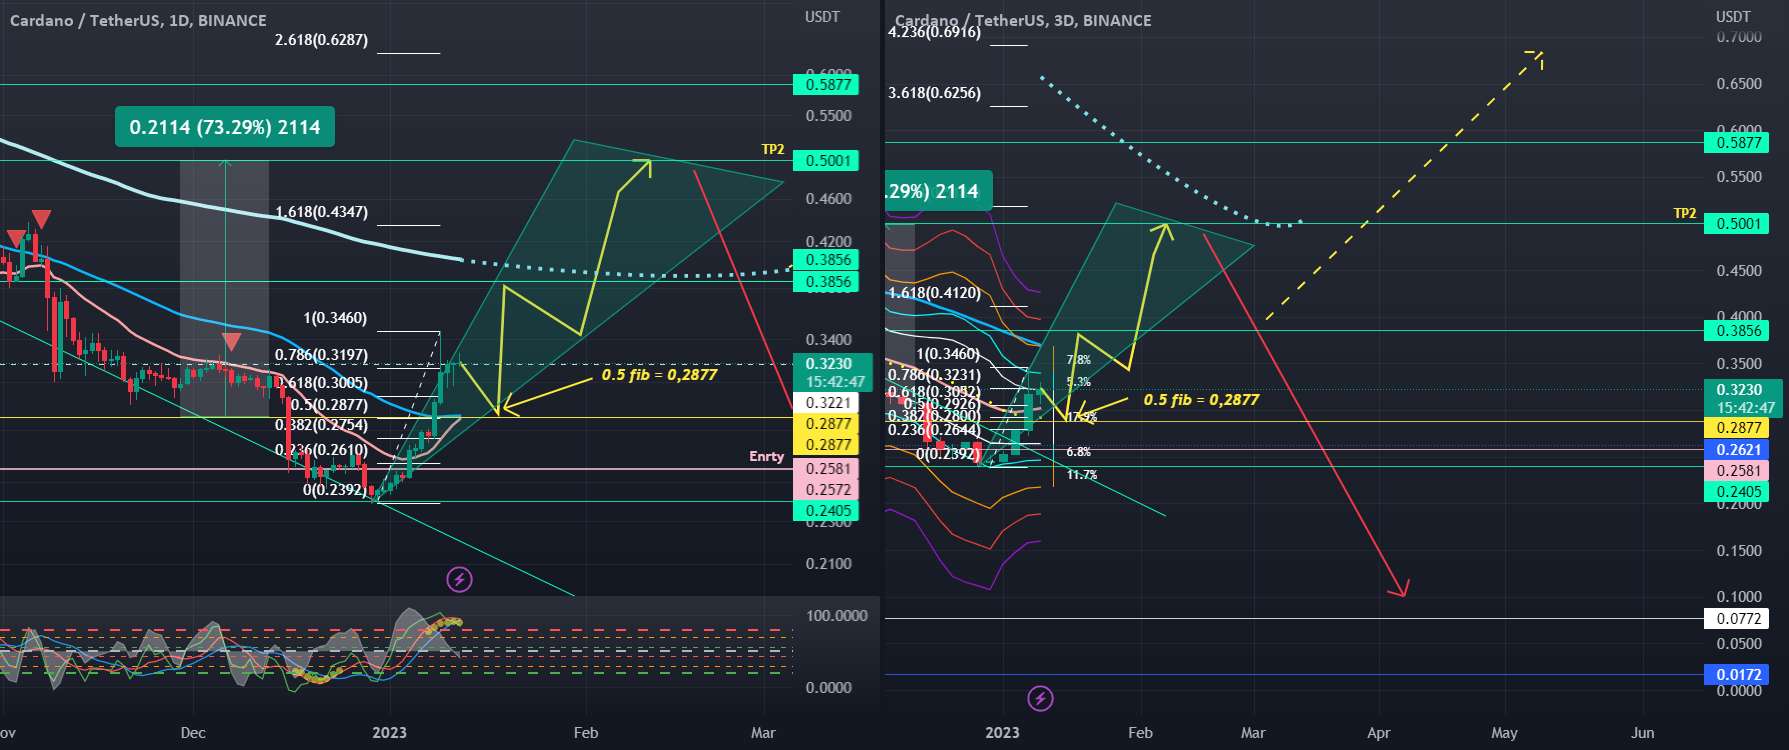Viewport: 1789px width, 750px height.
Task: Click the USDT currency label on the 3D chart
Action: (1733, 16)
